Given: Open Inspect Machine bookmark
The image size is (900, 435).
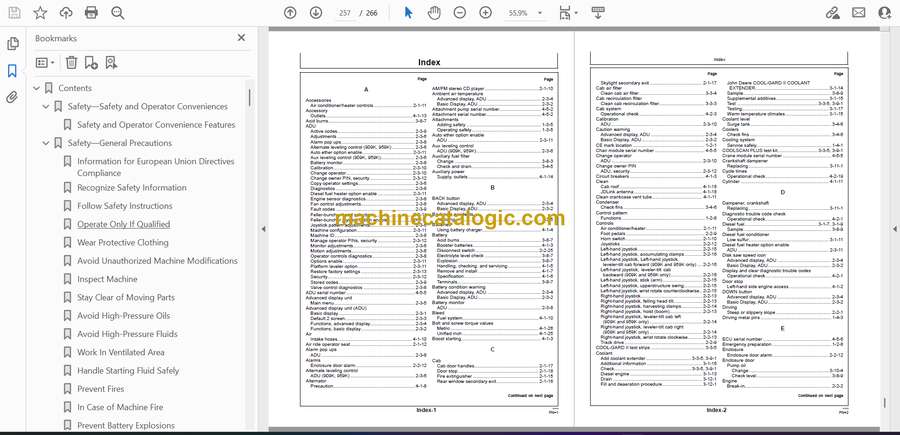Looking at the screenshot, I should click(x=107, y=279).
